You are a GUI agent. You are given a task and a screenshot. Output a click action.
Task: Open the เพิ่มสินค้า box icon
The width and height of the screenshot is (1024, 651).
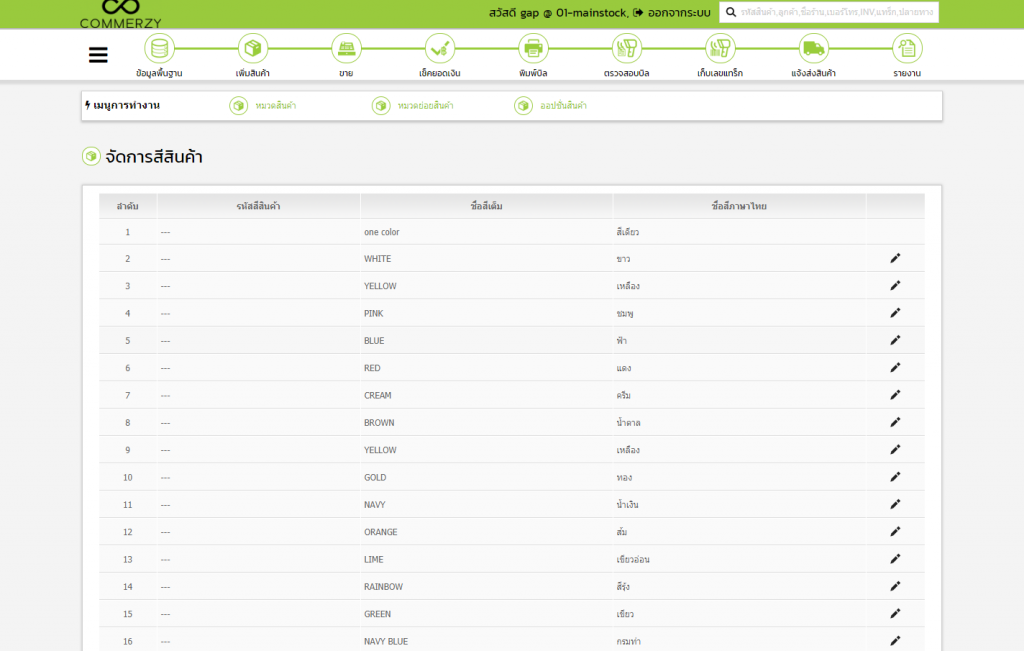253,48
